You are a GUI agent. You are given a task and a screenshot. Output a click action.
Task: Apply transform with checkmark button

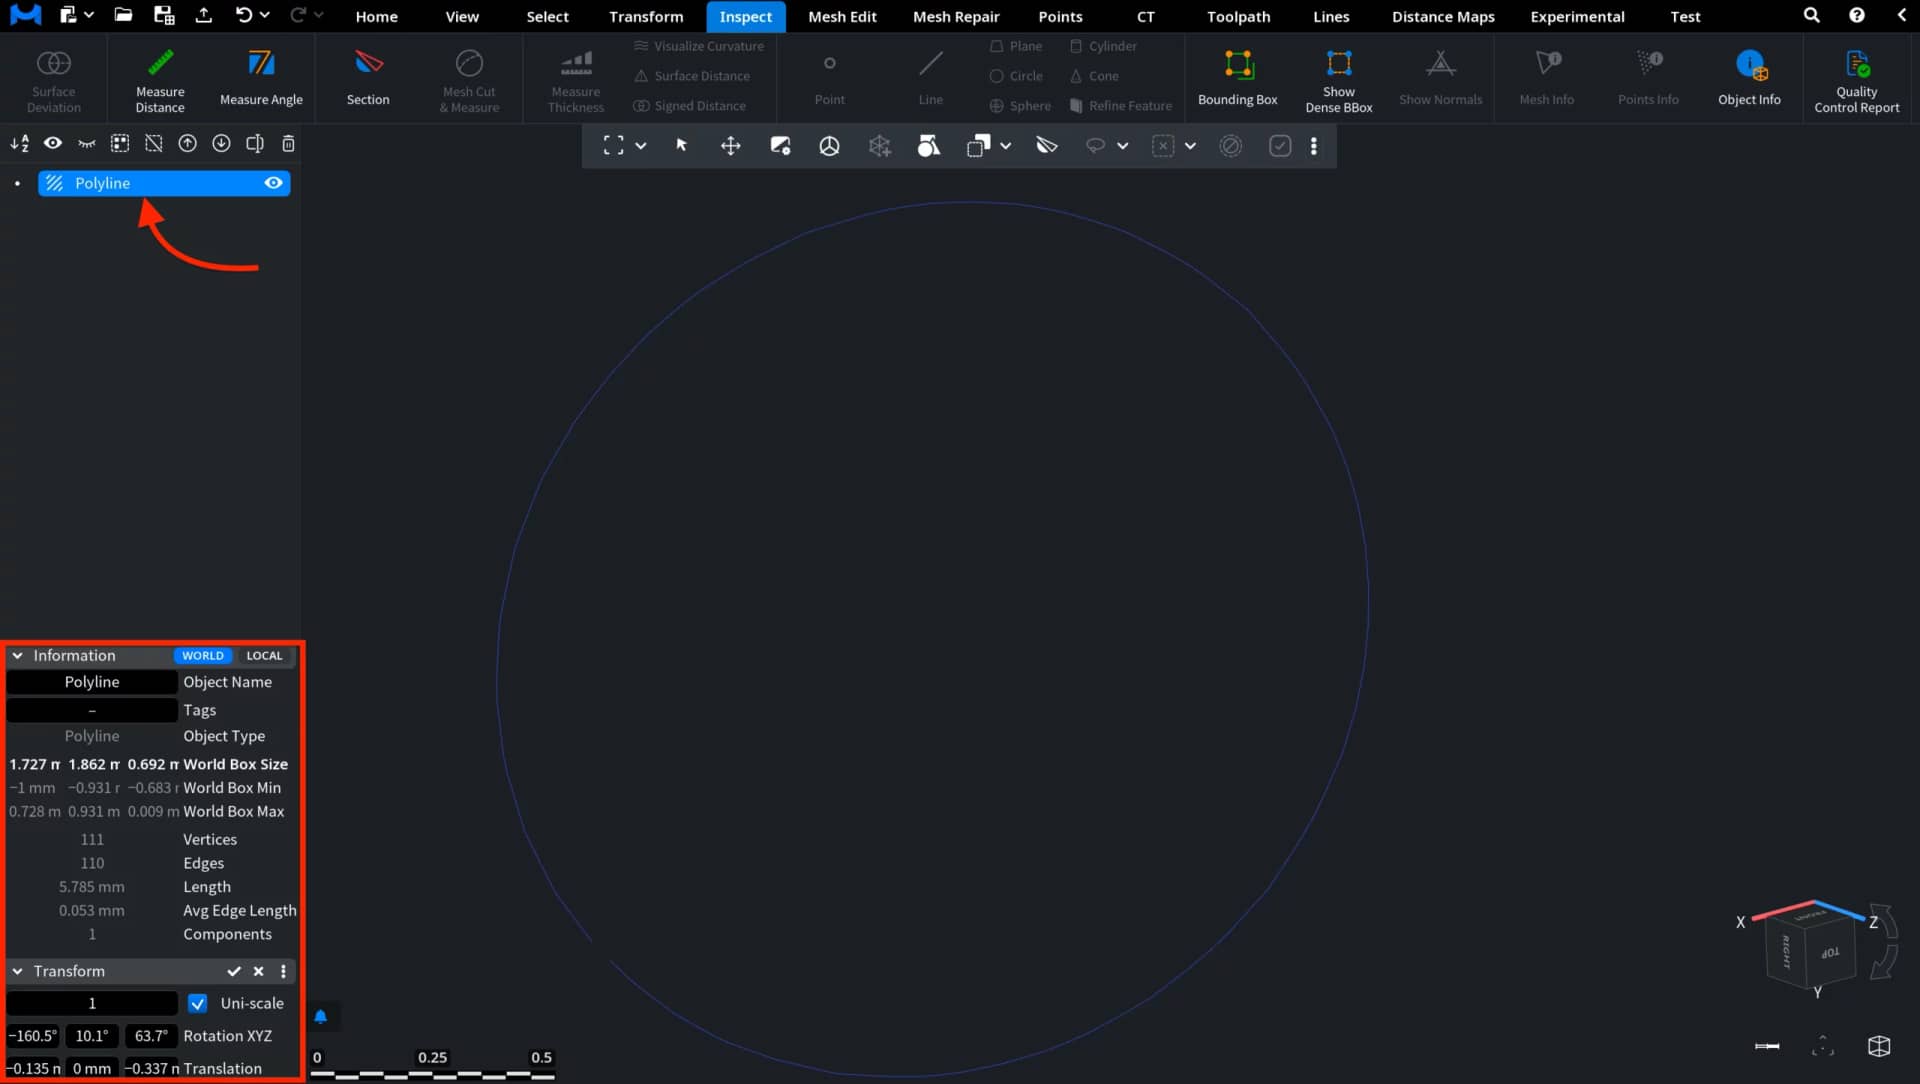click(x=234, y=971)
